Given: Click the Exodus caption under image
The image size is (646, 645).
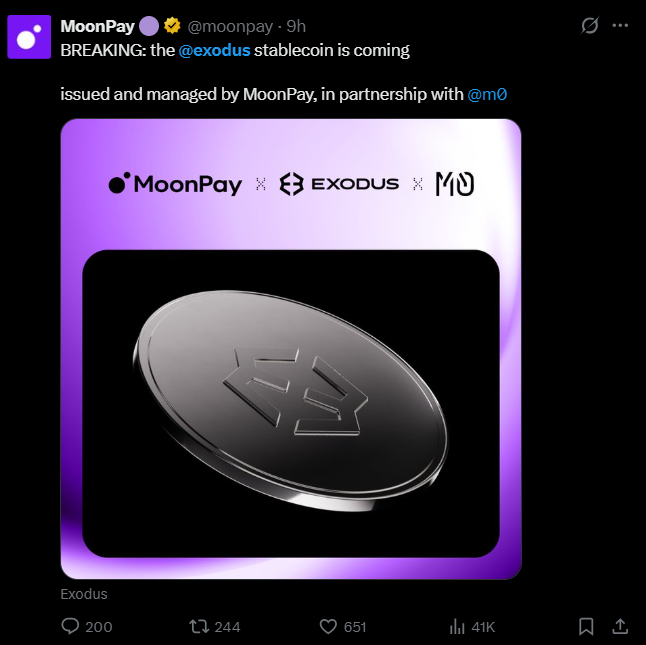Looking at the screenshot, I should [x=84, y=594].
